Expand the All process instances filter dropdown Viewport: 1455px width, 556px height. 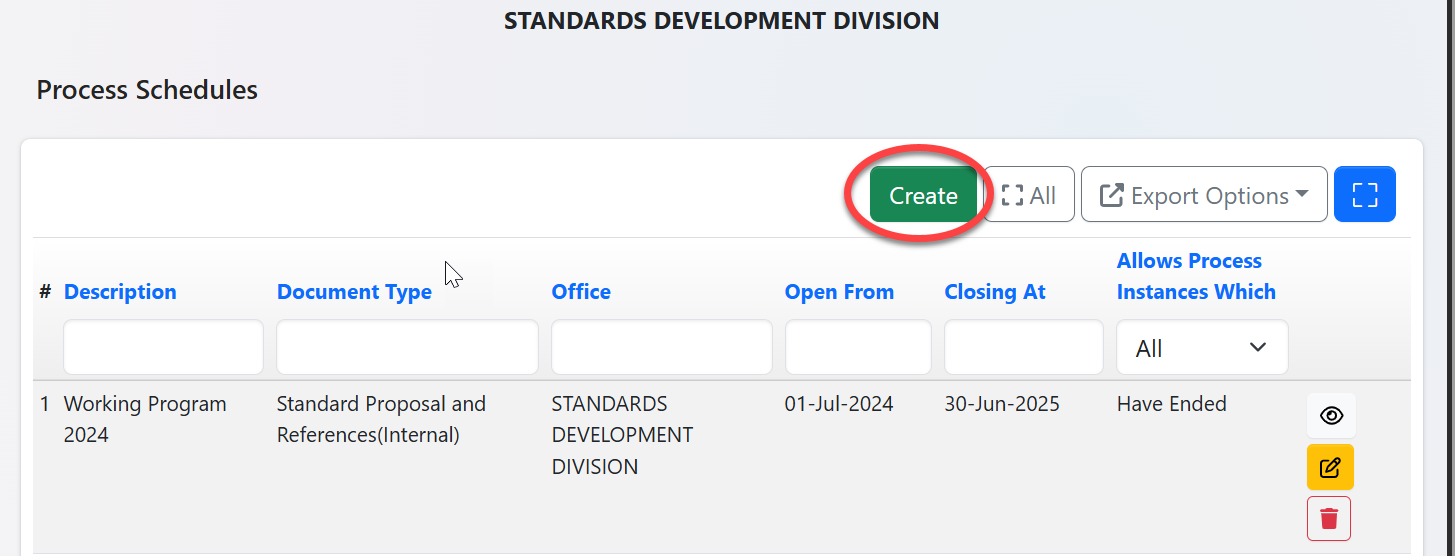[1202, 347]
